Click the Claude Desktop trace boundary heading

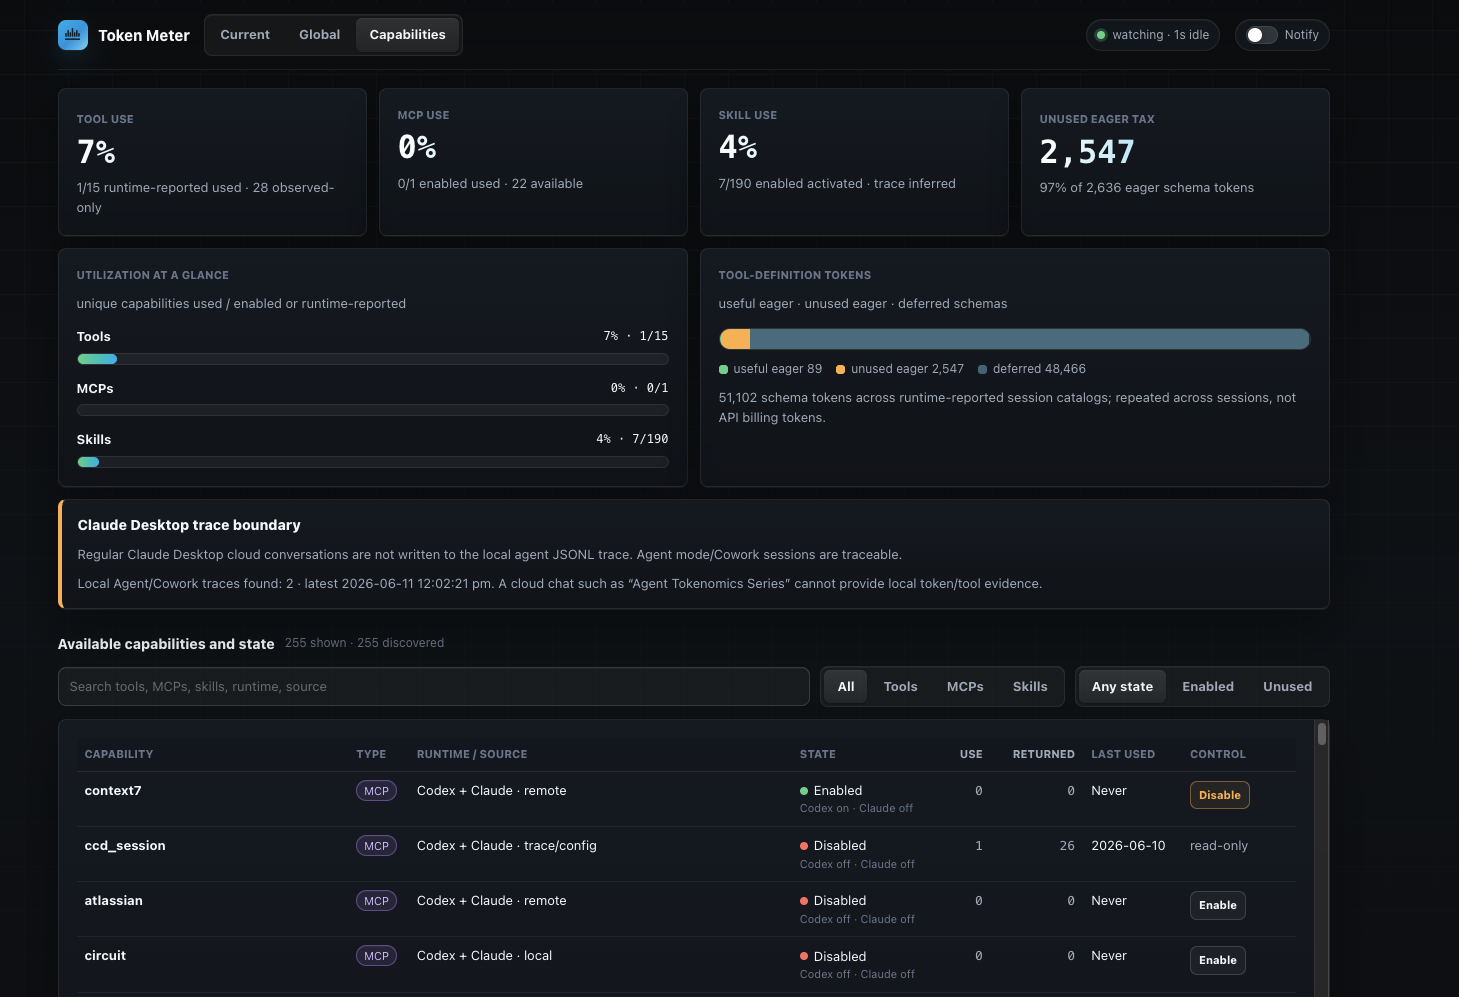pyautogui.click(x=189, y=525)
